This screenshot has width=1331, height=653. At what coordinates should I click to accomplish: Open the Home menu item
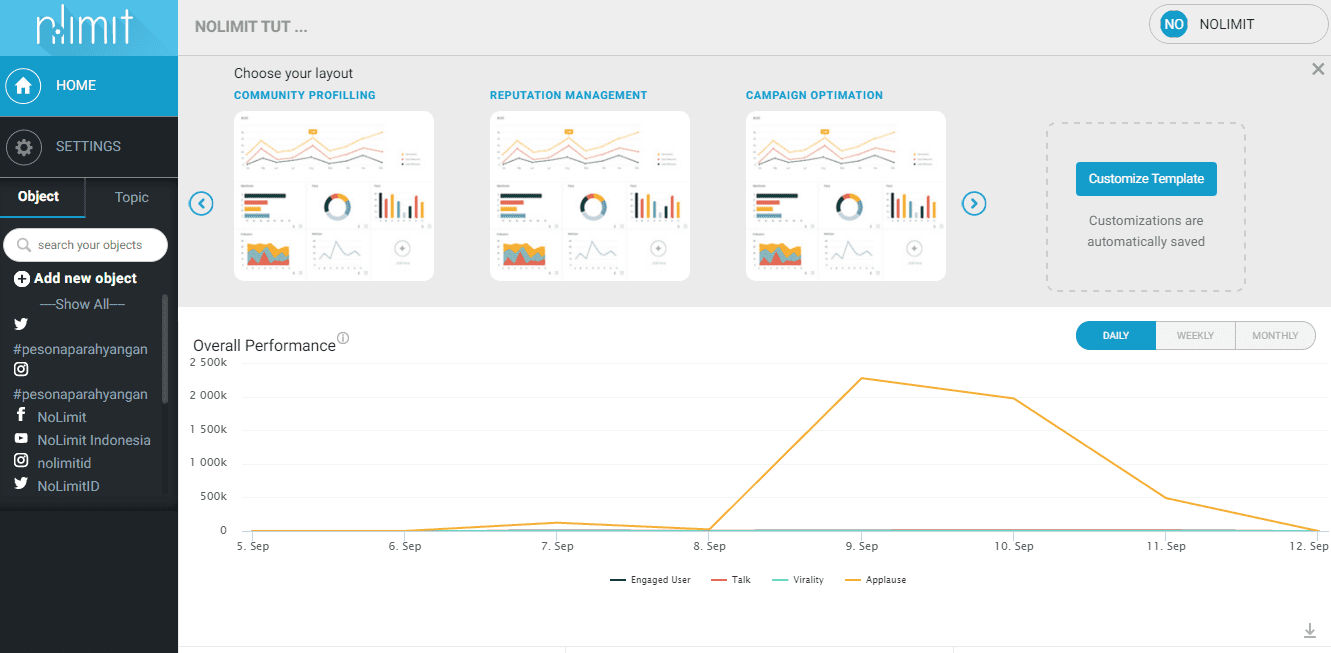(89, 86)
